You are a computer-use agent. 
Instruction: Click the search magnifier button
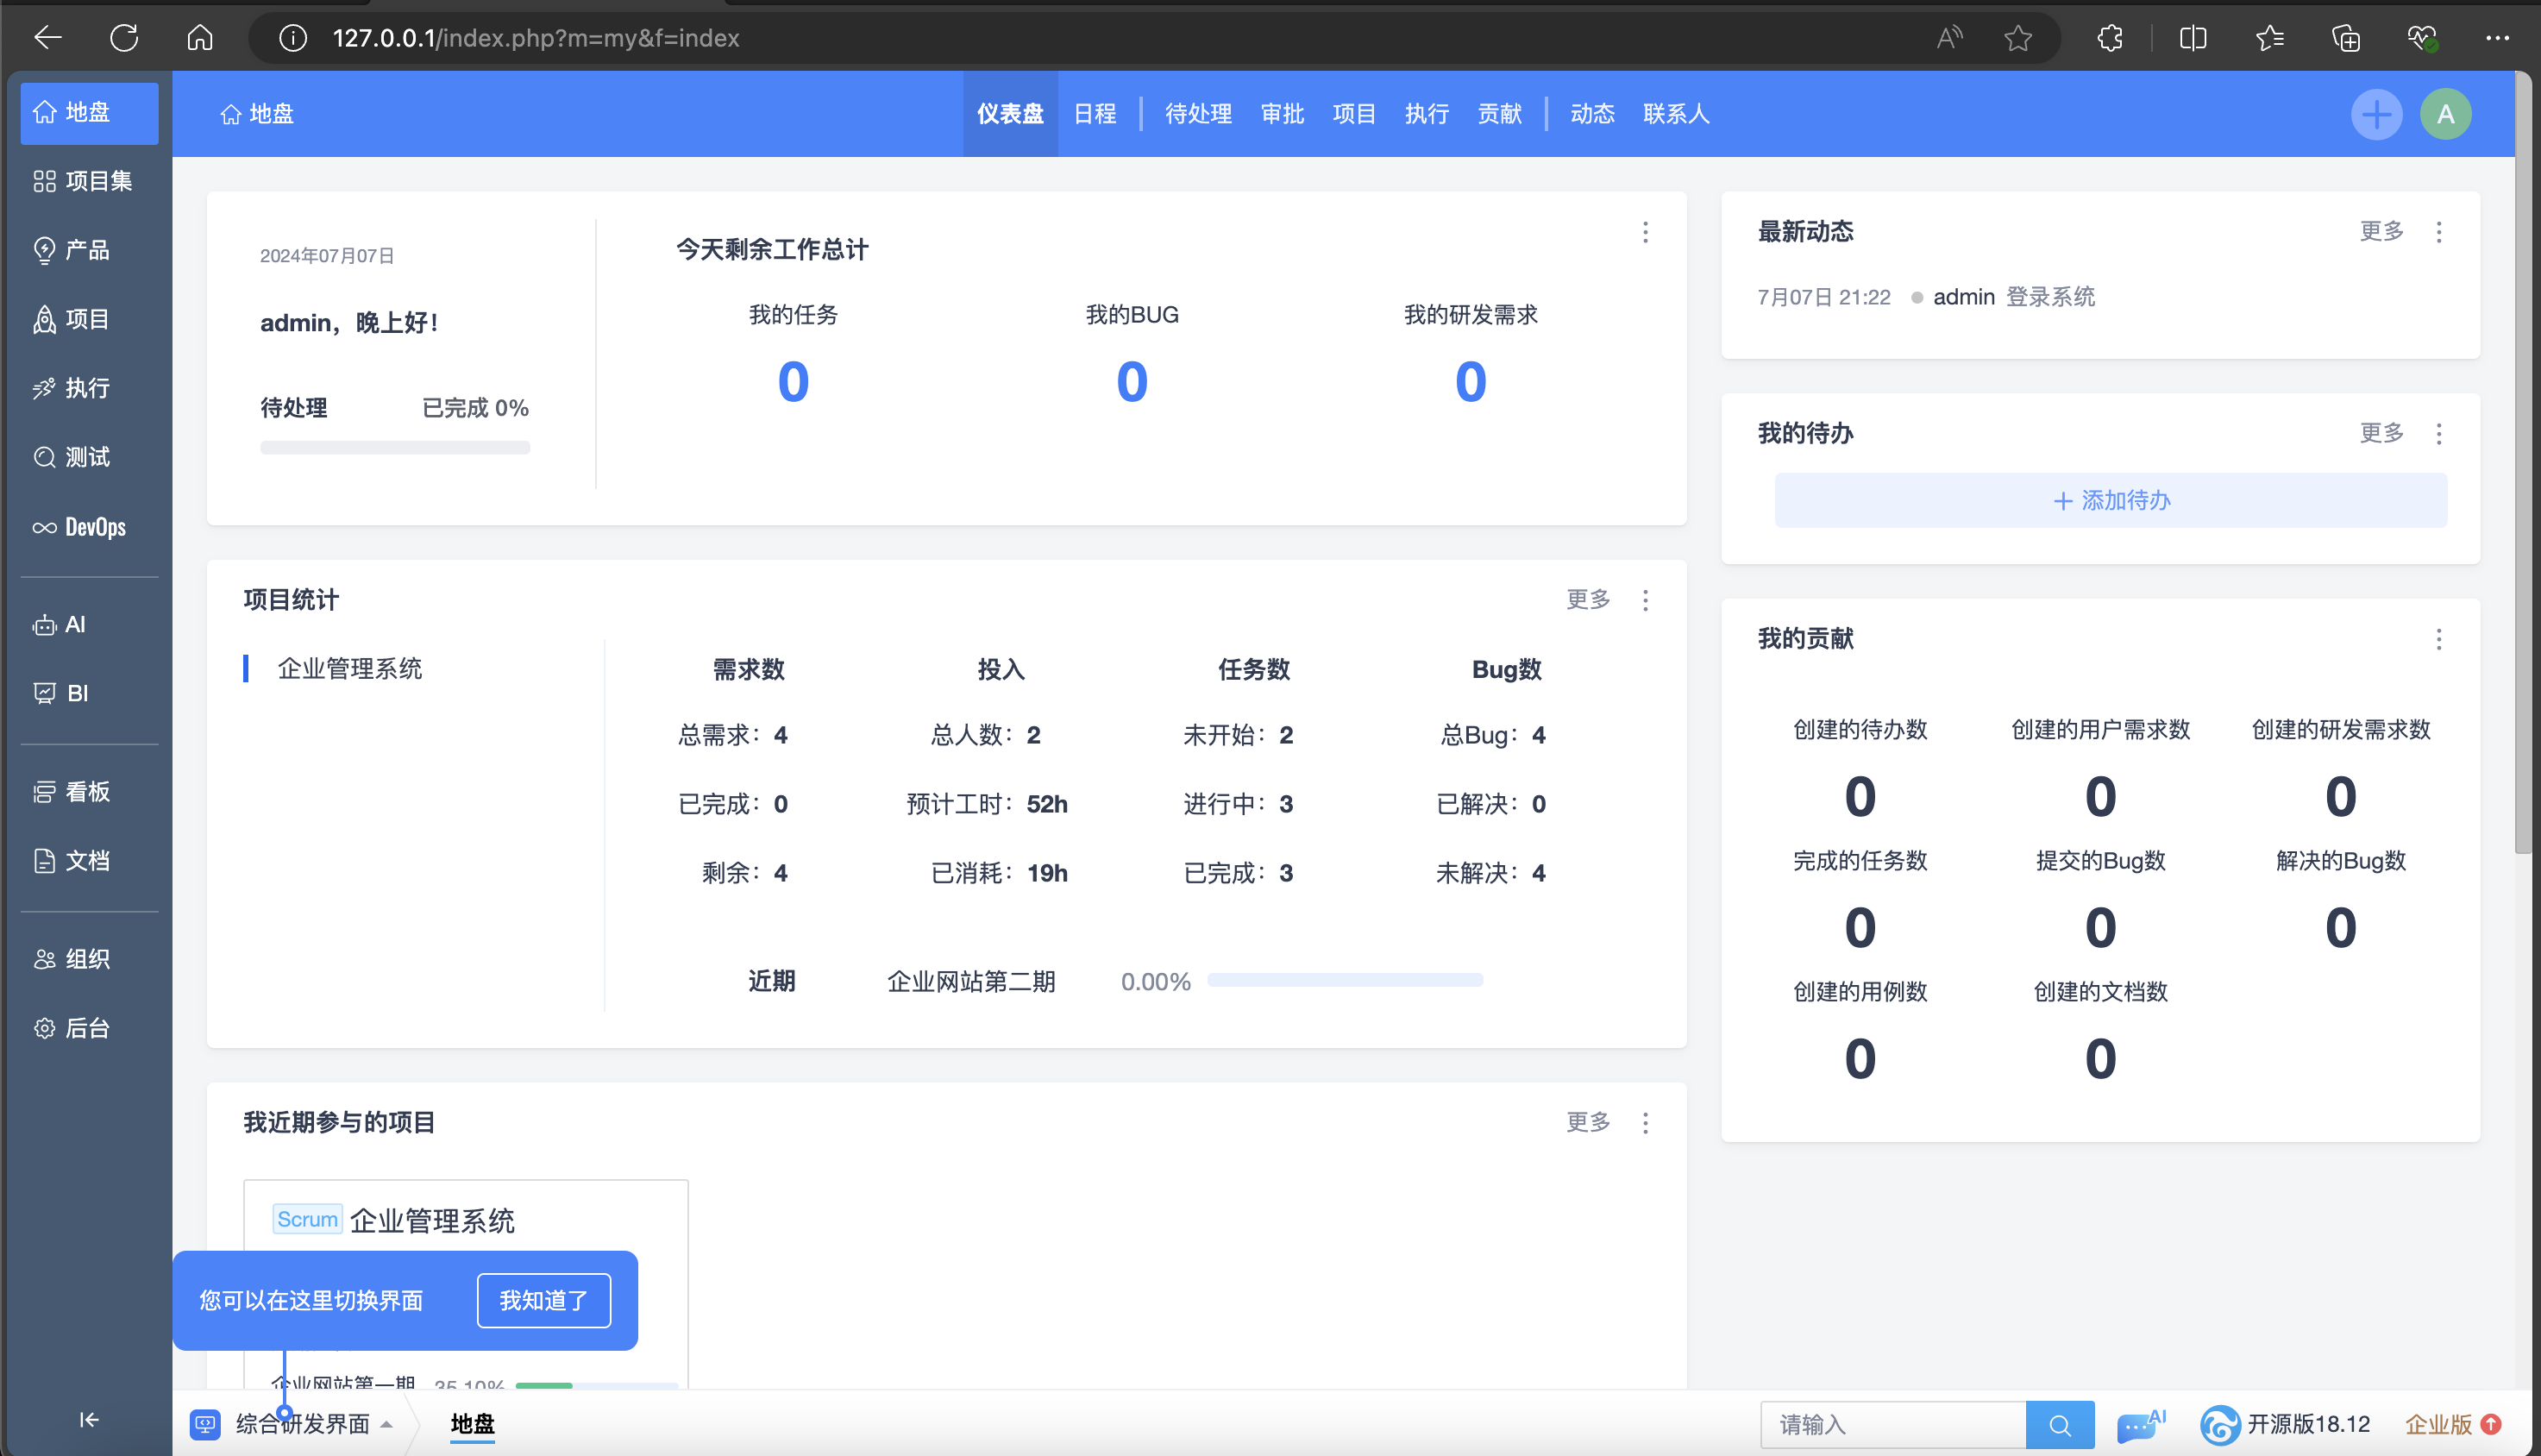click(2059, 1424)
